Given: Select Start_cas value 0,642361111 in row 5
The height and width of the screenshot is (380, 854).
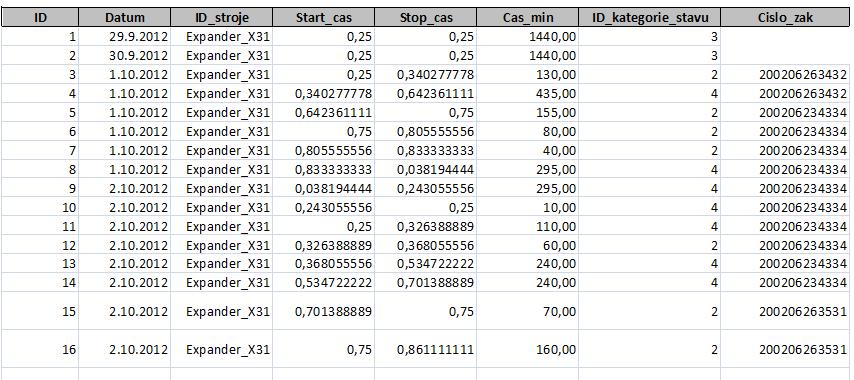Looking at the screenshot, I should coord(324,113).
